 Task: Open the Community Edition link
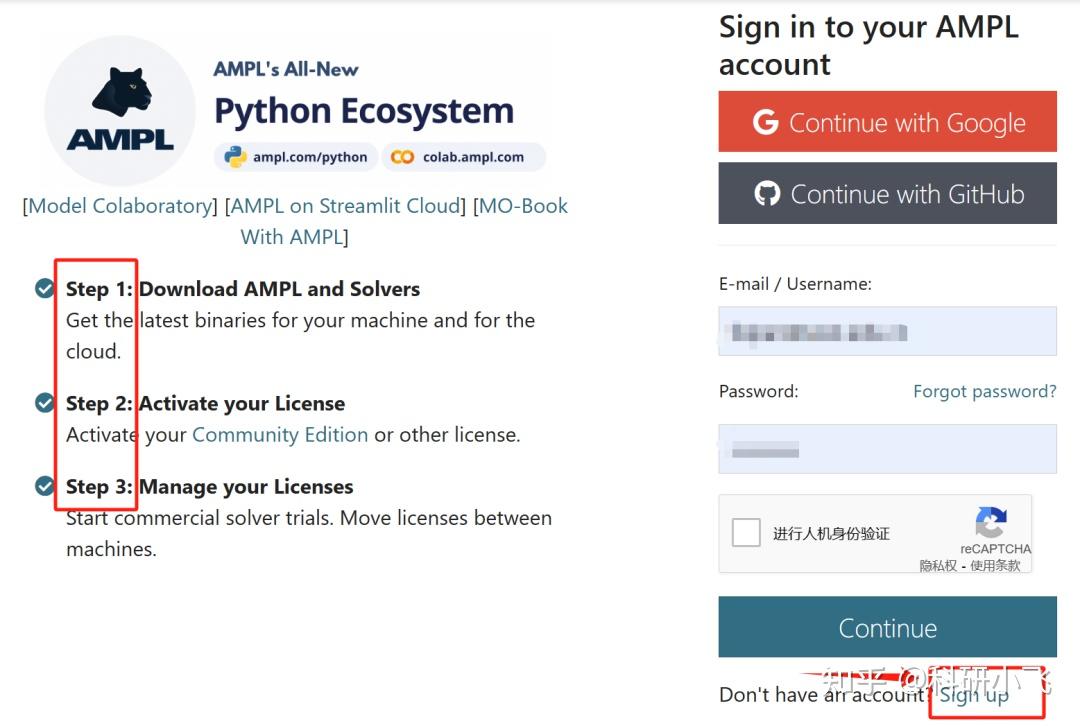click(280, 435)
